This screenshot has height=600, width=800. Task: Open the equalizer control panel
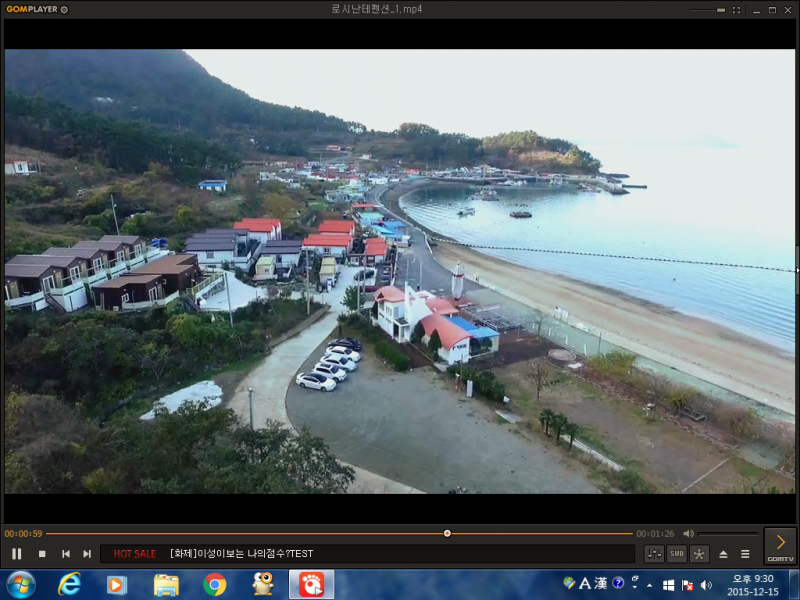[654, 554]
